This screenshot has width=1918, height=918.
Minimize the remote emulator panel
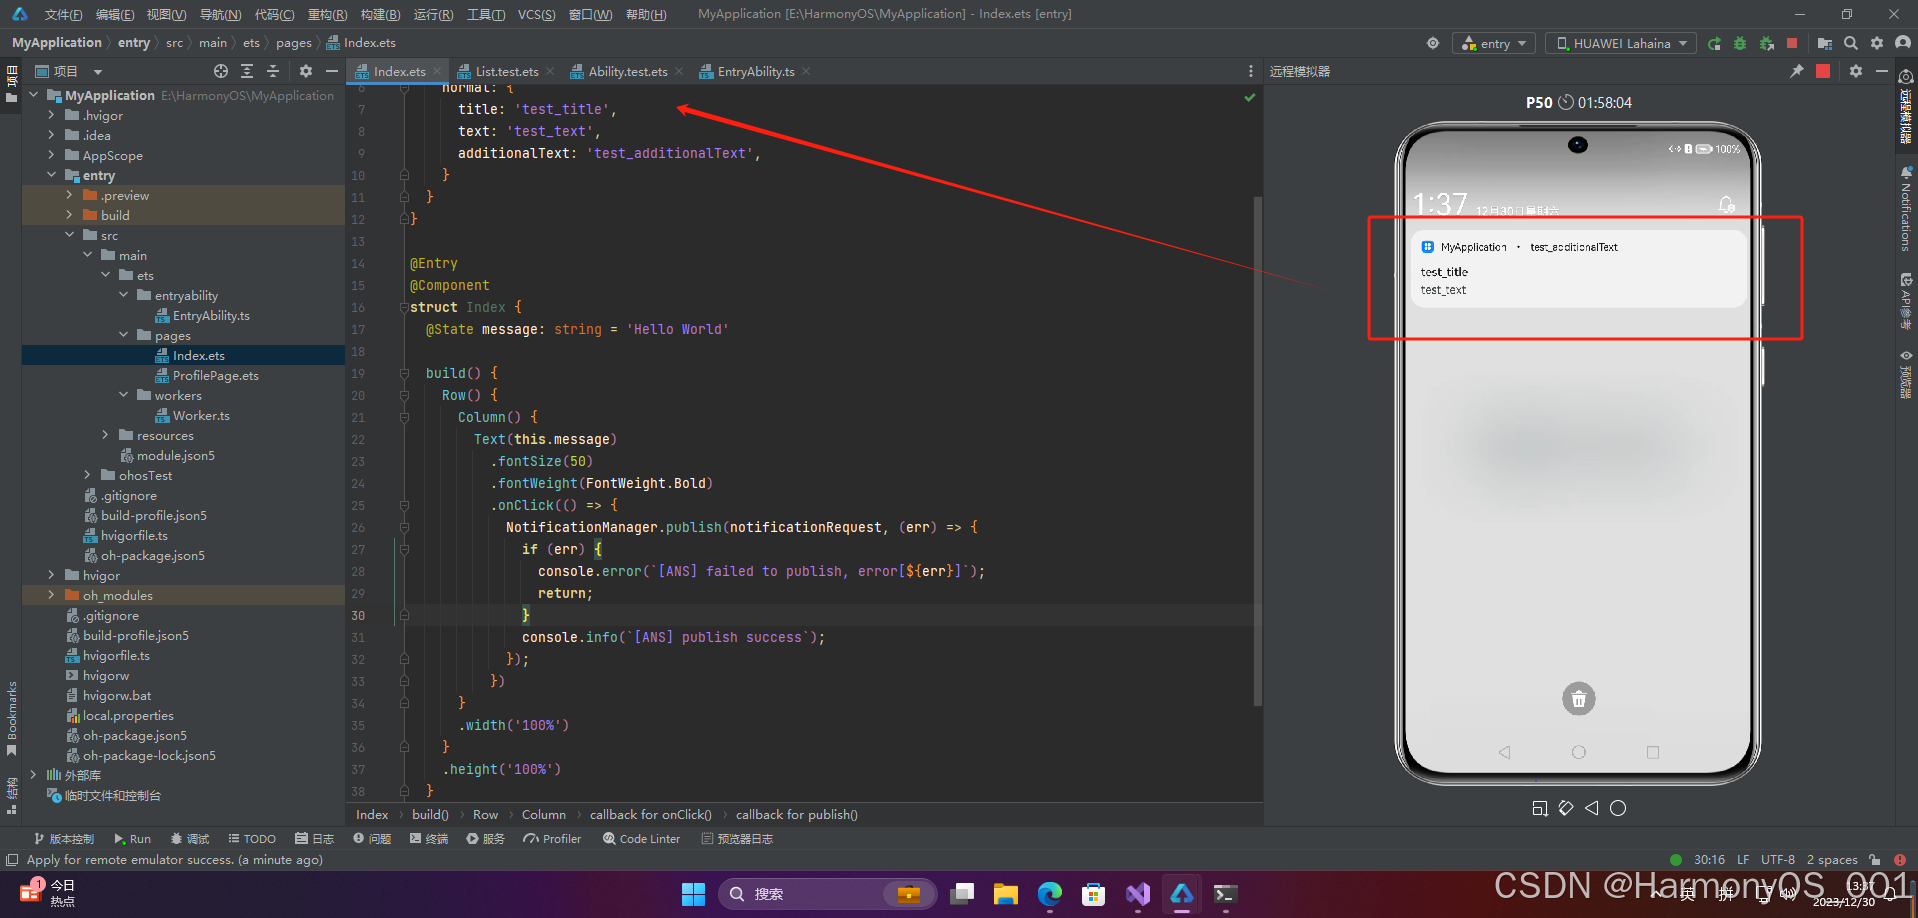pos(1882,71)
